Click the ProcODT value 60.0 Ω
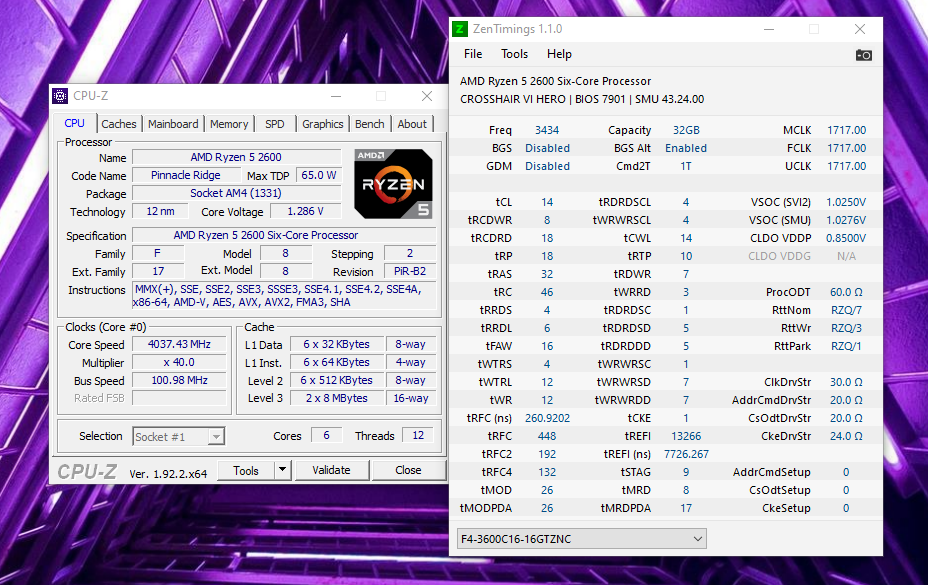Viewport: 928px width, 585px height. point(846,292)
